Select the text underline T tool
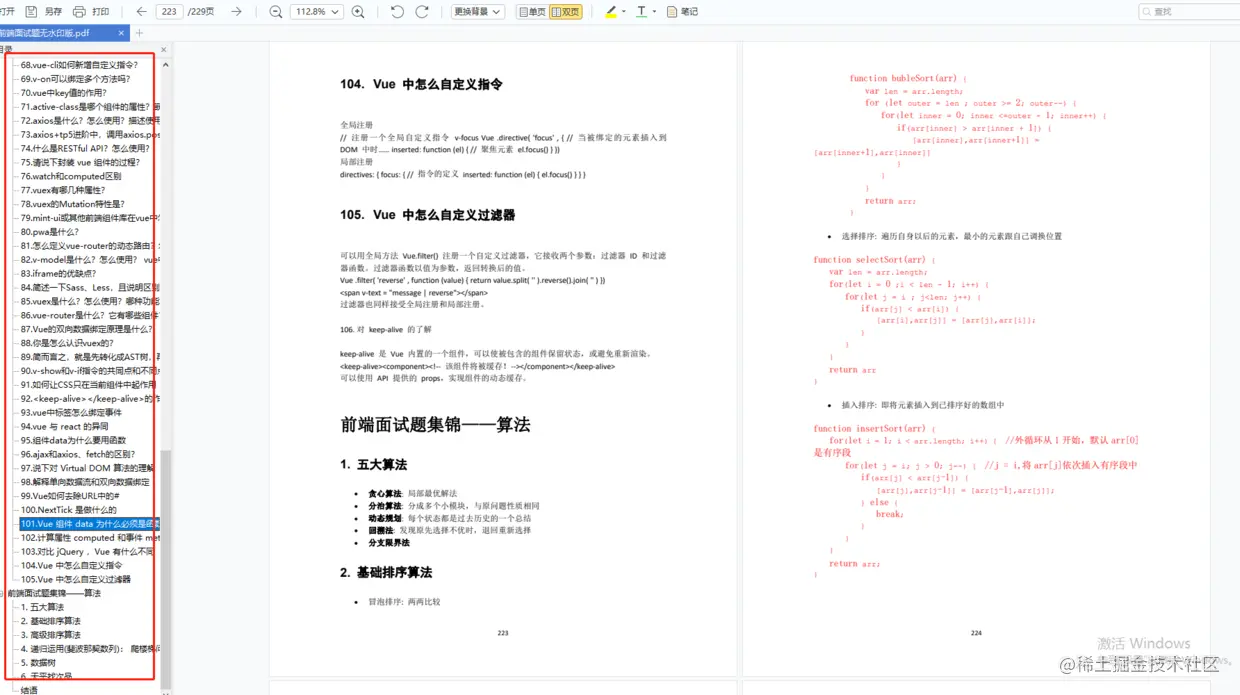 (x=641, y=12)
